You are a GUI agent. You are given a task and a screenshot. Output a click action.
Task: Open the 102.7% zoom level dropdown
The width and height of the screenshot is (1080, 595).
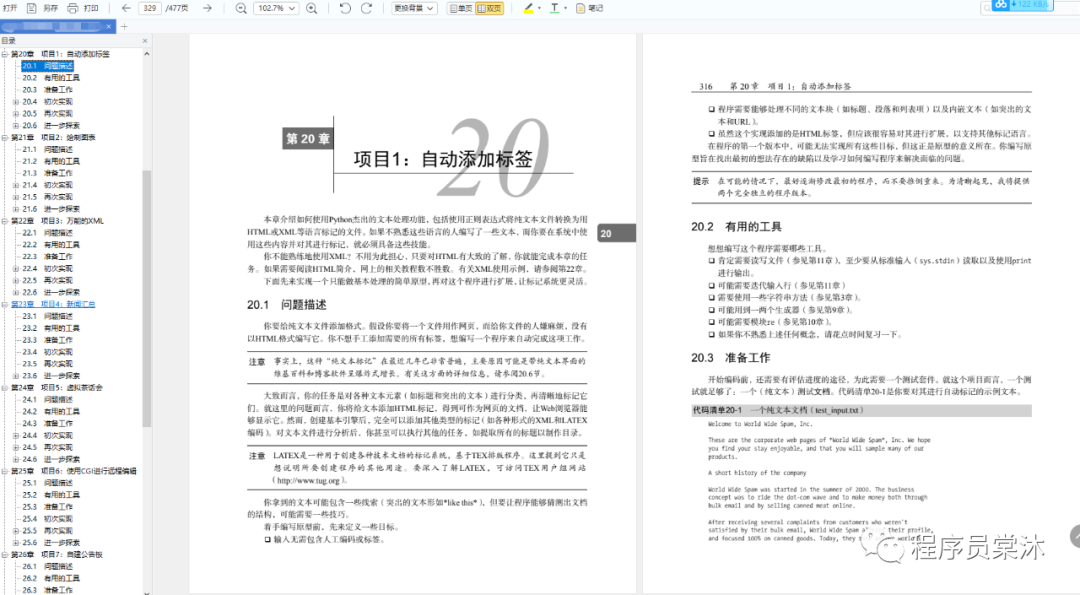276,8
